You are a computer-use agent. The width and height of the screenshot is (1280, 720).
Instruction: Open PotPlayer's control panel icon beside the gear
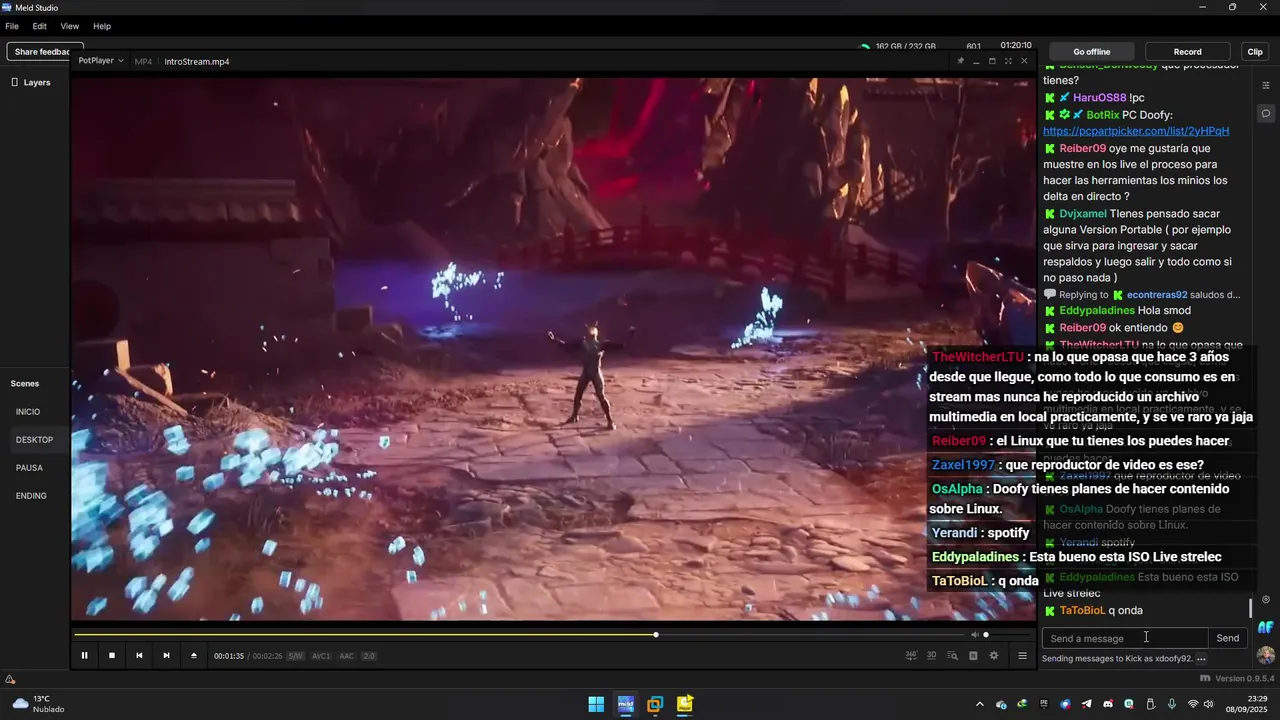coord(973,655)
